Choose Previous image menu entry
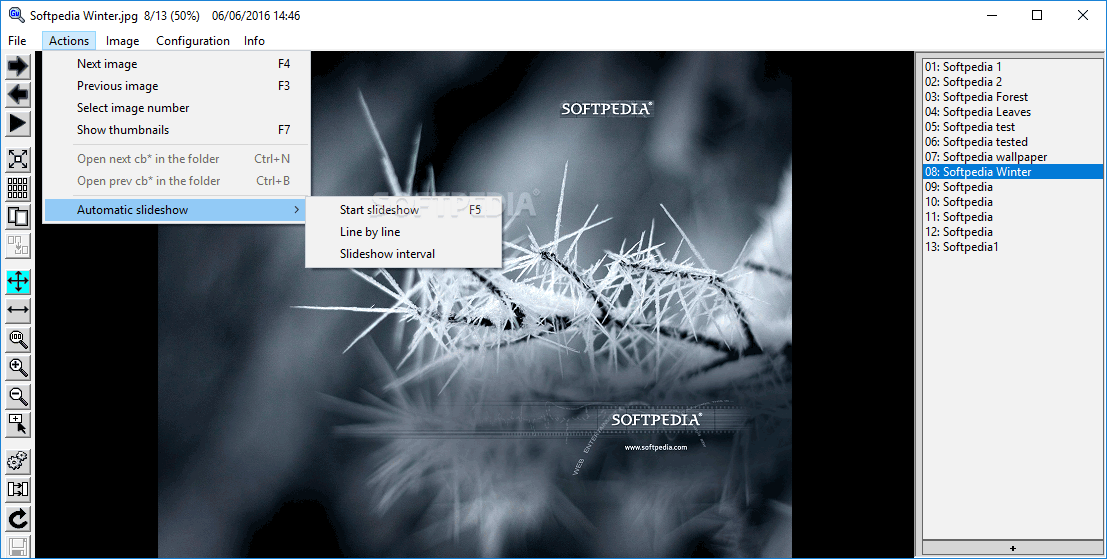The height and width of the screenshot is (559, 1107). [176, 85]
